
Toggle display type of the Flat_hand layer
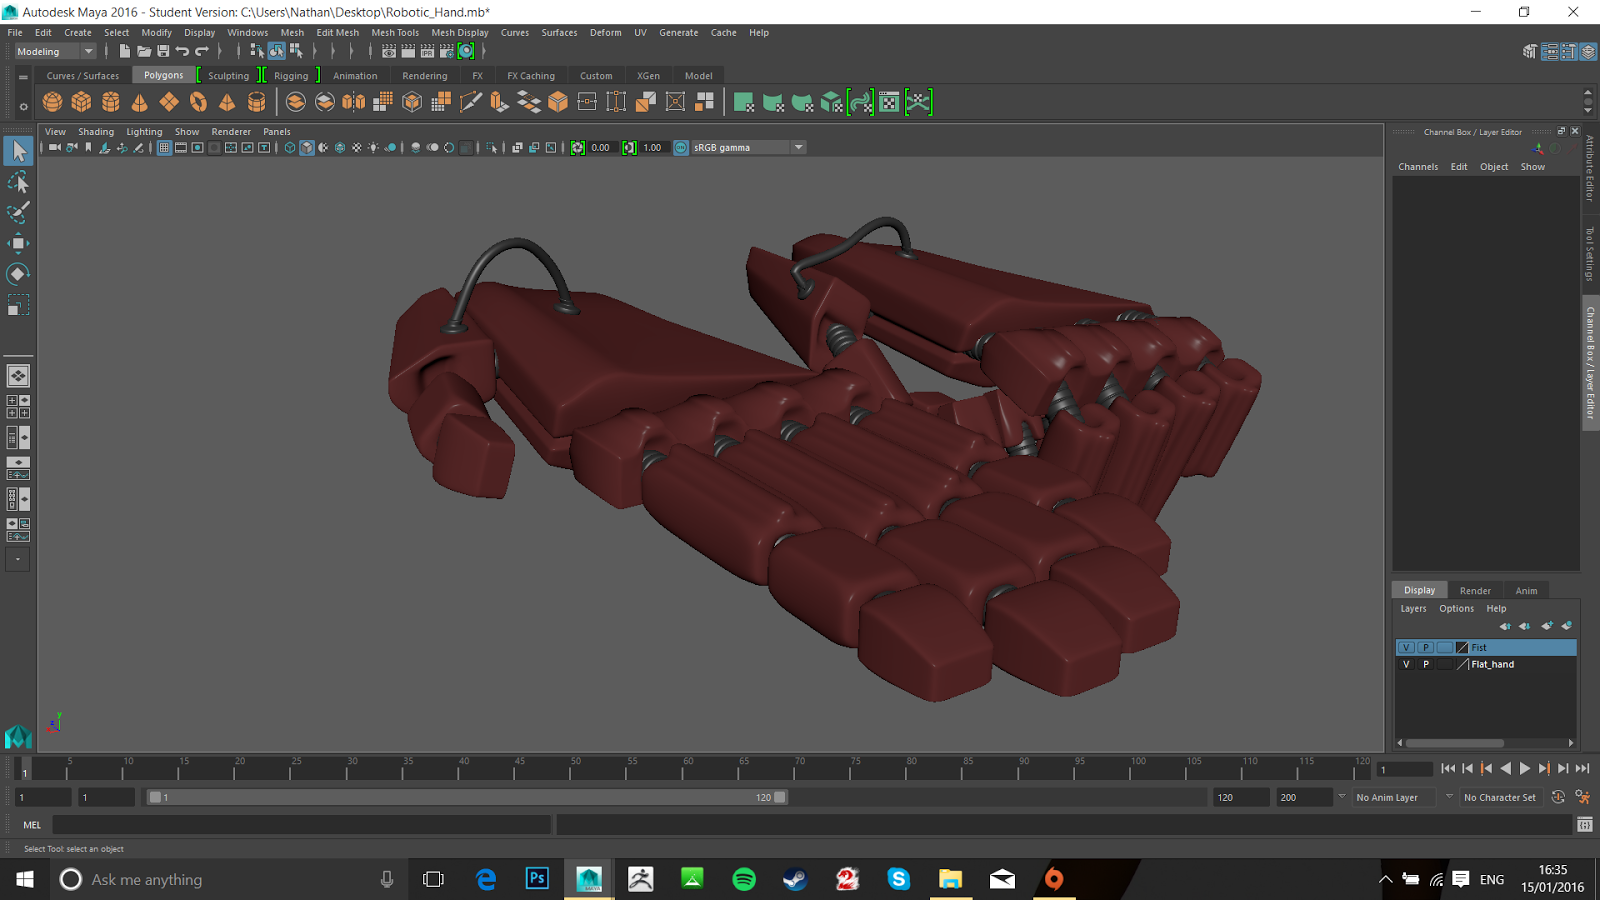1445,664
